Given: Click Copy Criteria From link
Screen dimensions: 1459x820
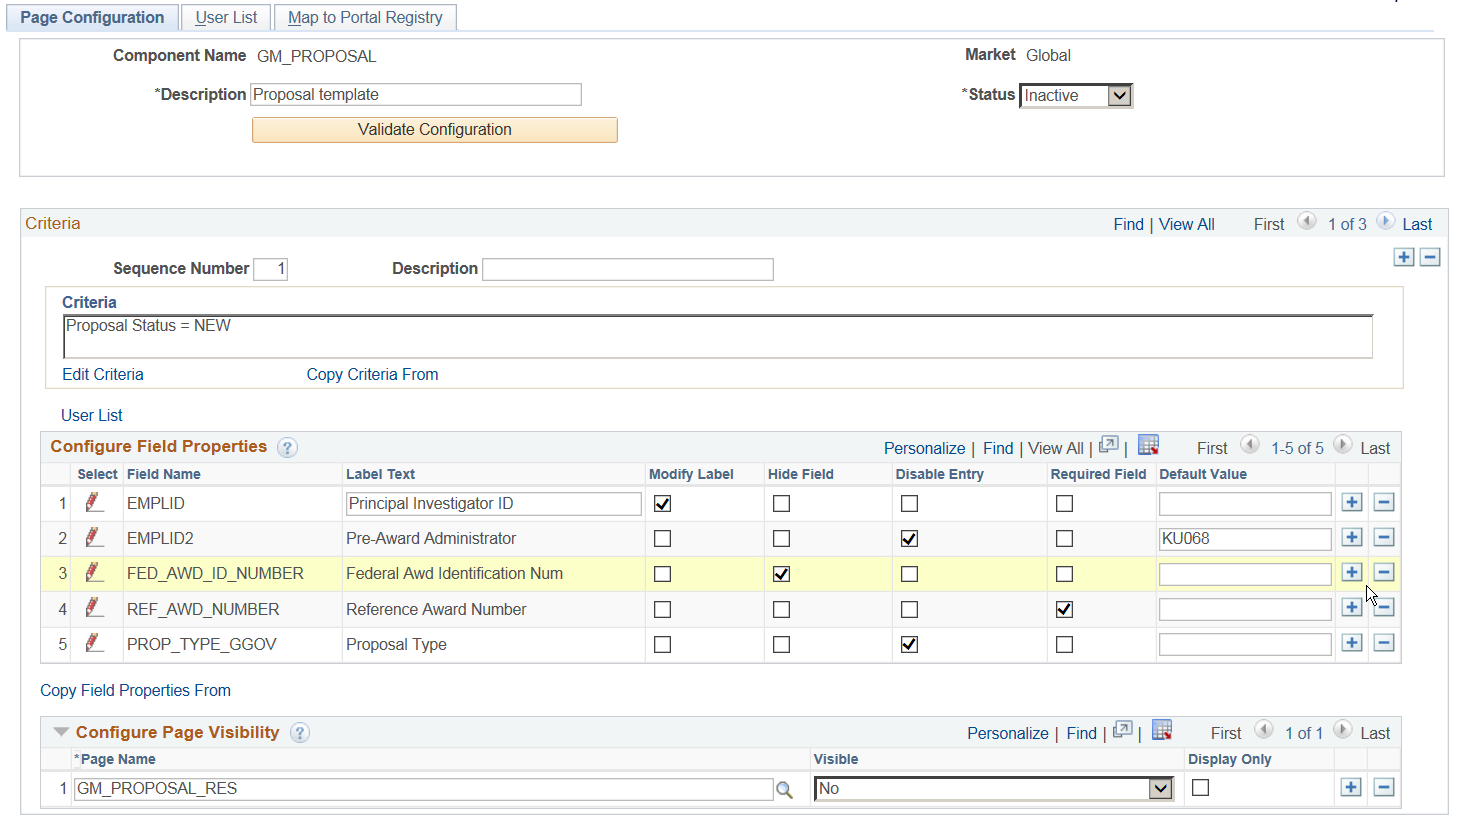Looking at the screenshot, I should click(x=372, y=374).
